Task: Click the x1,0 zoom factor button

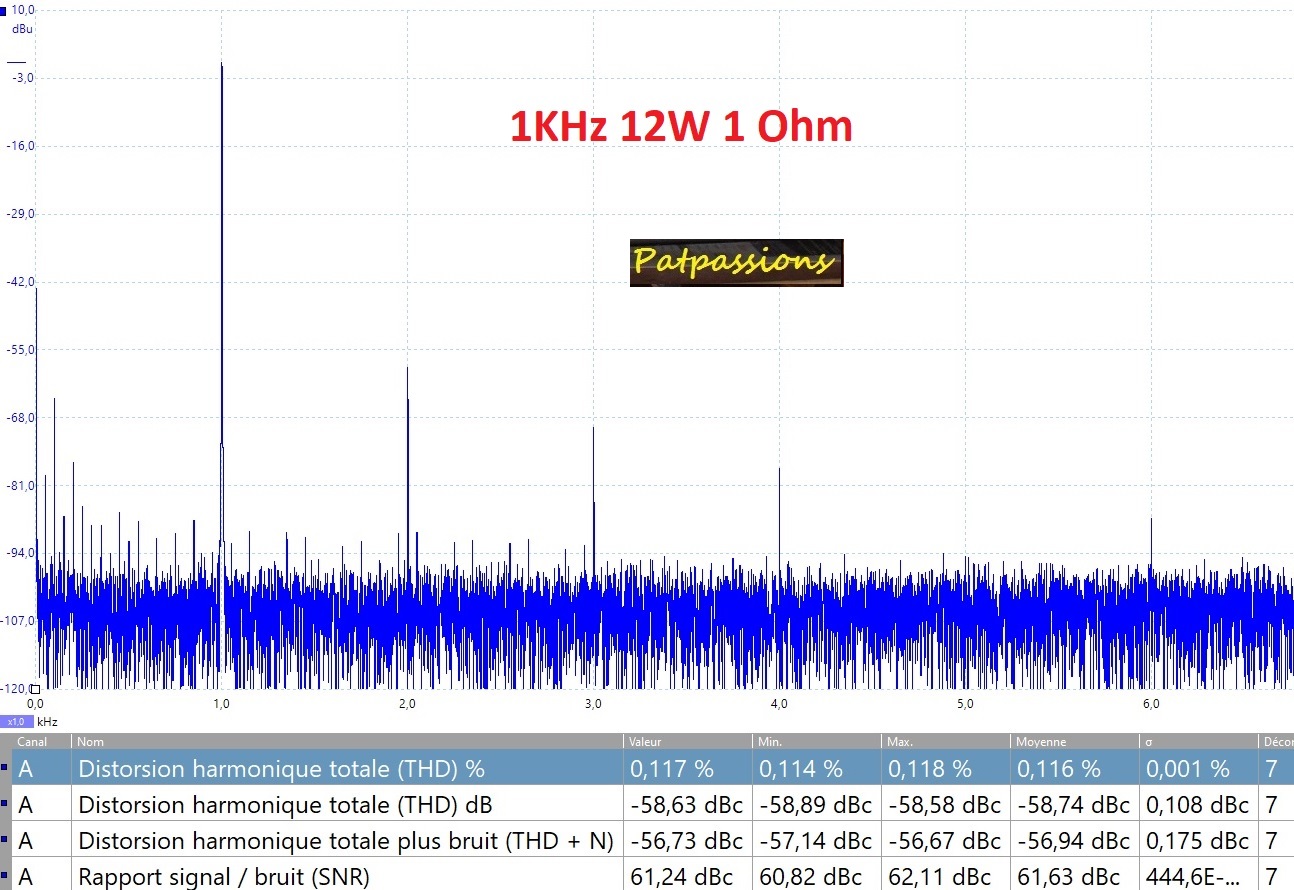Action: tap(17, 721)
